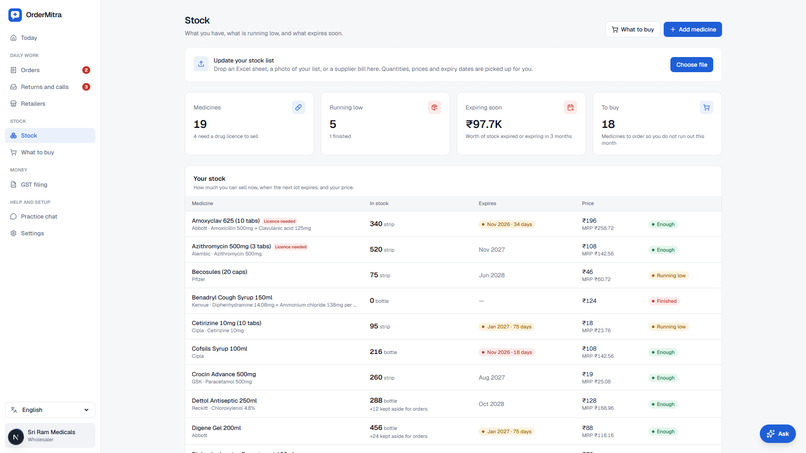Screen dimensions: 806x453
Task: Click the Retailers store icon
Action: click(x=13, y=104)
